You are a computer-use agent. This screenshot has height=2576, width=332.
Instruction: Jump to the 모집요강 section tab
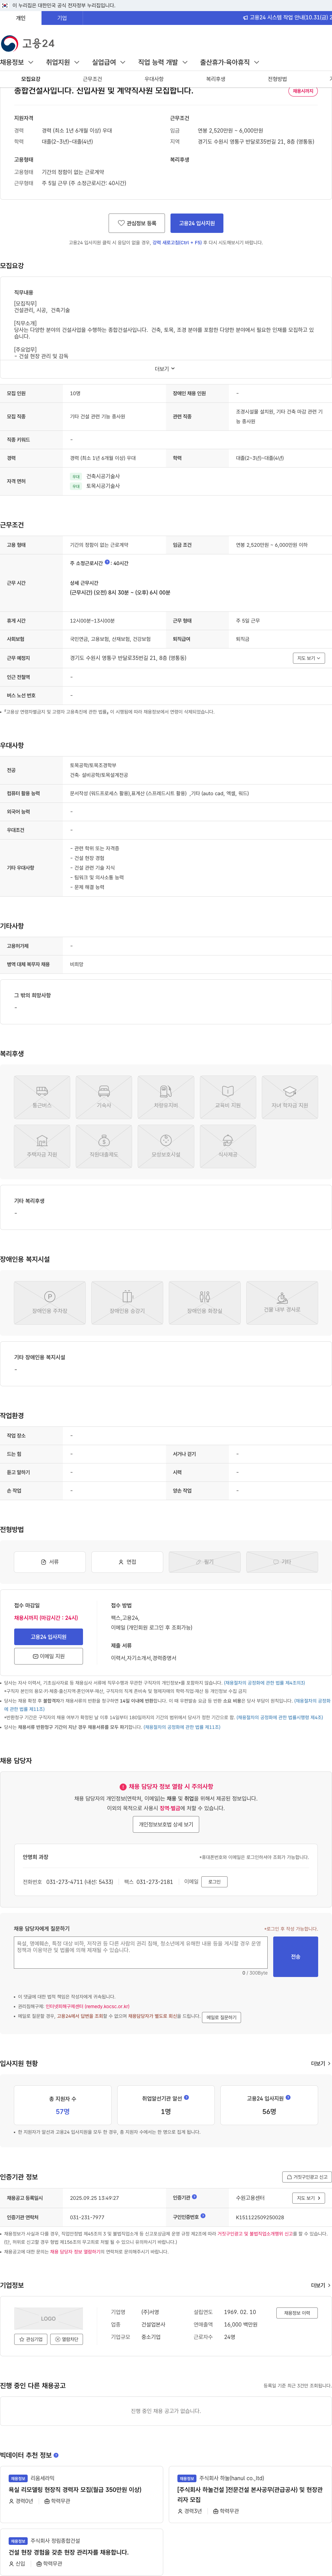[x=31, y=79]
